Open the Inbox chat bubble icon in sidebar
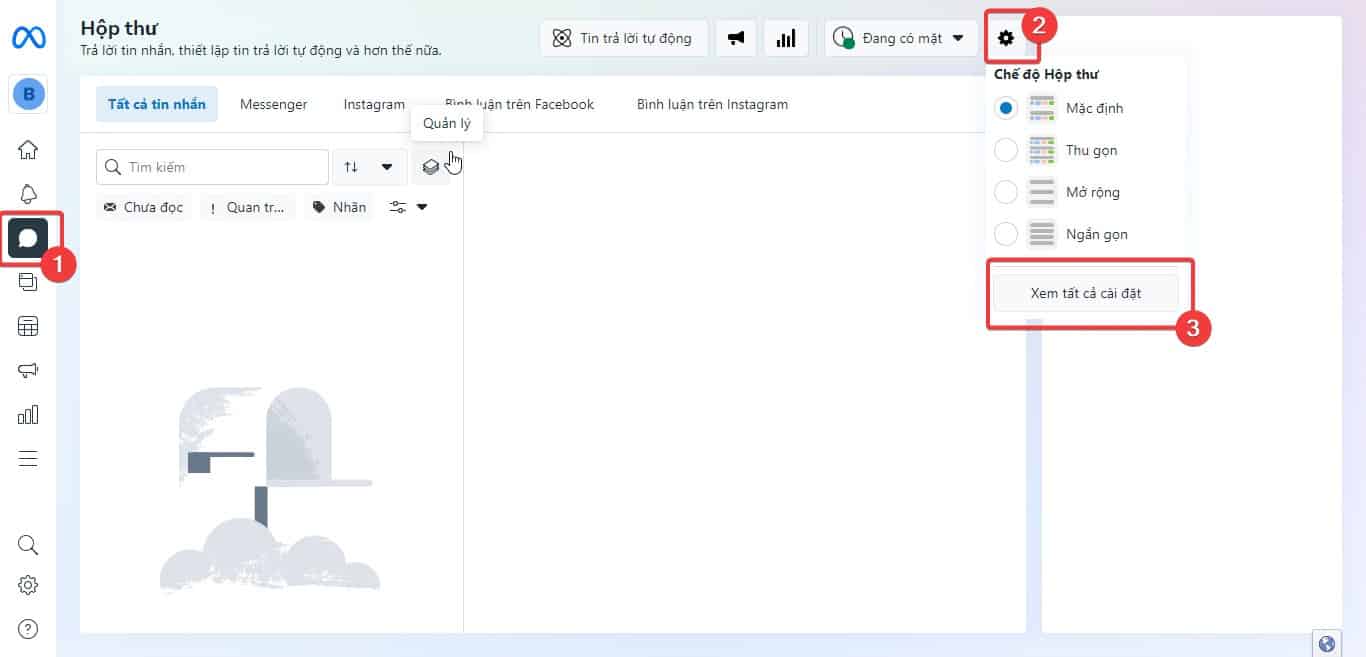The image size is (1366, 657). point(28,238)
